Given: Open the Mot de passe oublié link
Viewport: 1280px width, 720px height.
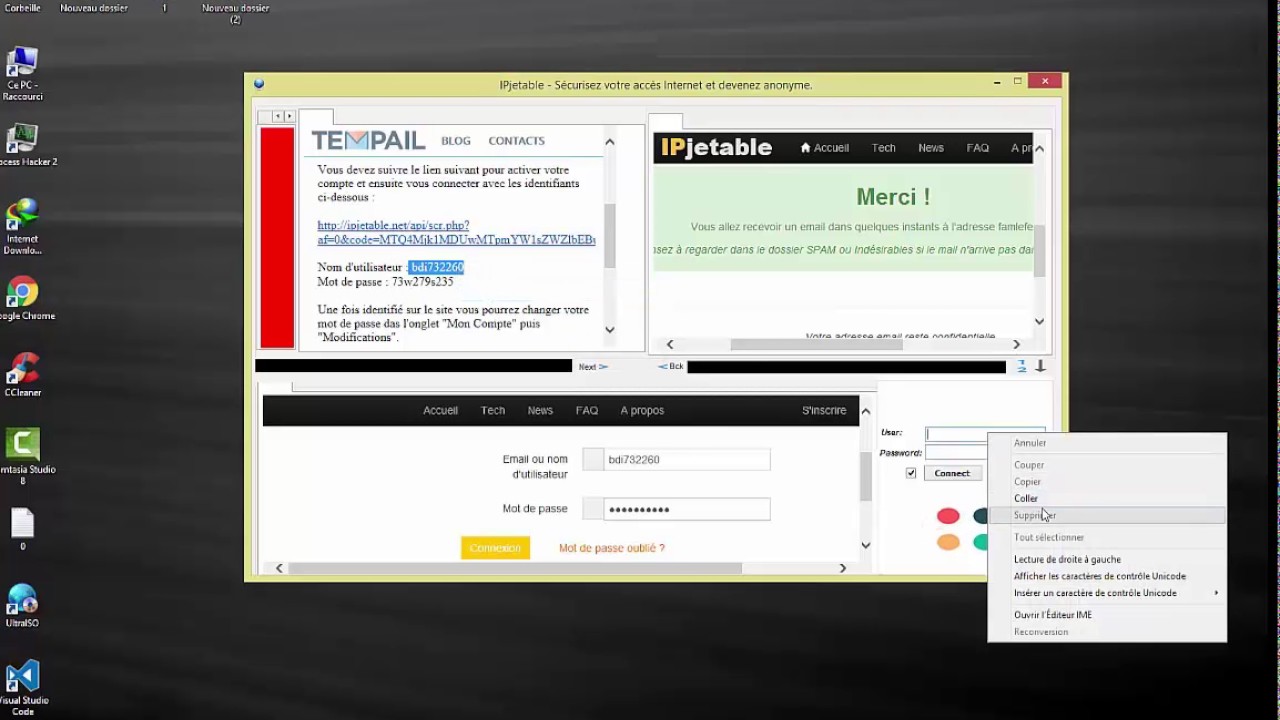Looking at the screenshot, I should tap(611, 548).
